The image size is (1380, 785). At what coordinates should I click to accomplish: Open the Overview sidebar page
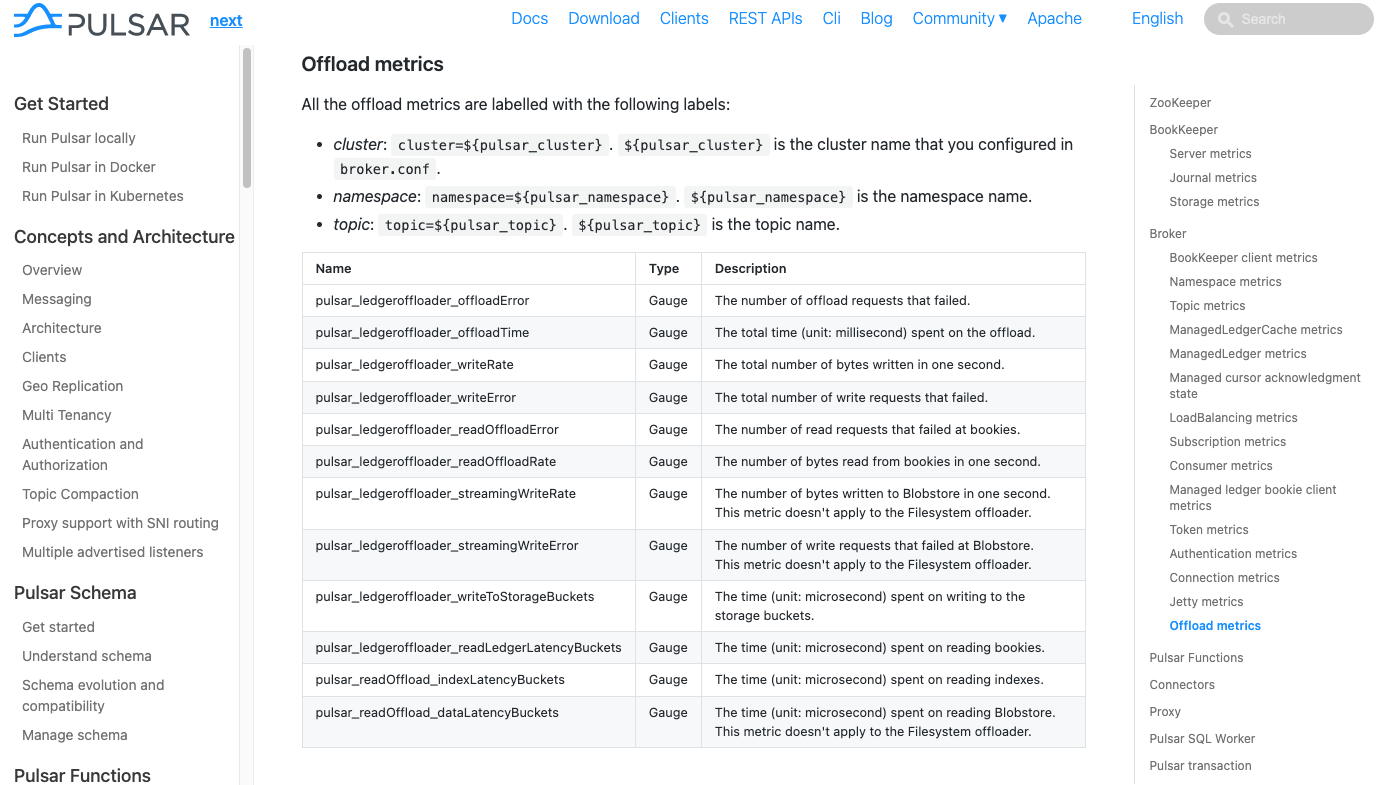coord(52,270)
